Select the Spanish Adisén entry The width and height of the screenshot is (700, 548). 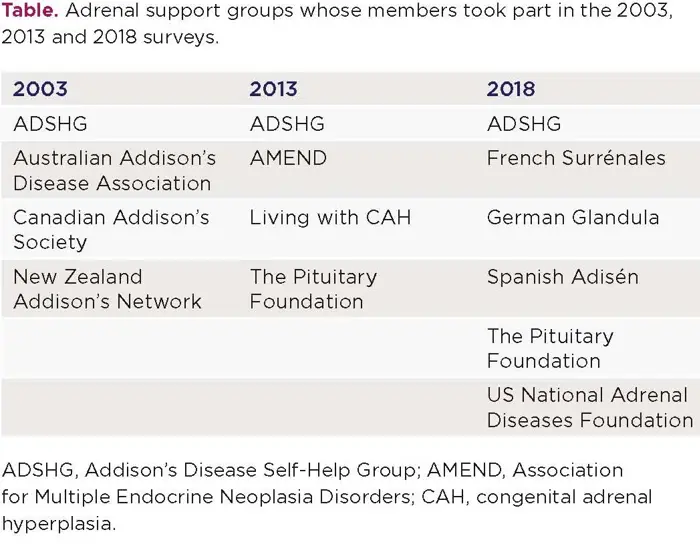tap(562, 277)
